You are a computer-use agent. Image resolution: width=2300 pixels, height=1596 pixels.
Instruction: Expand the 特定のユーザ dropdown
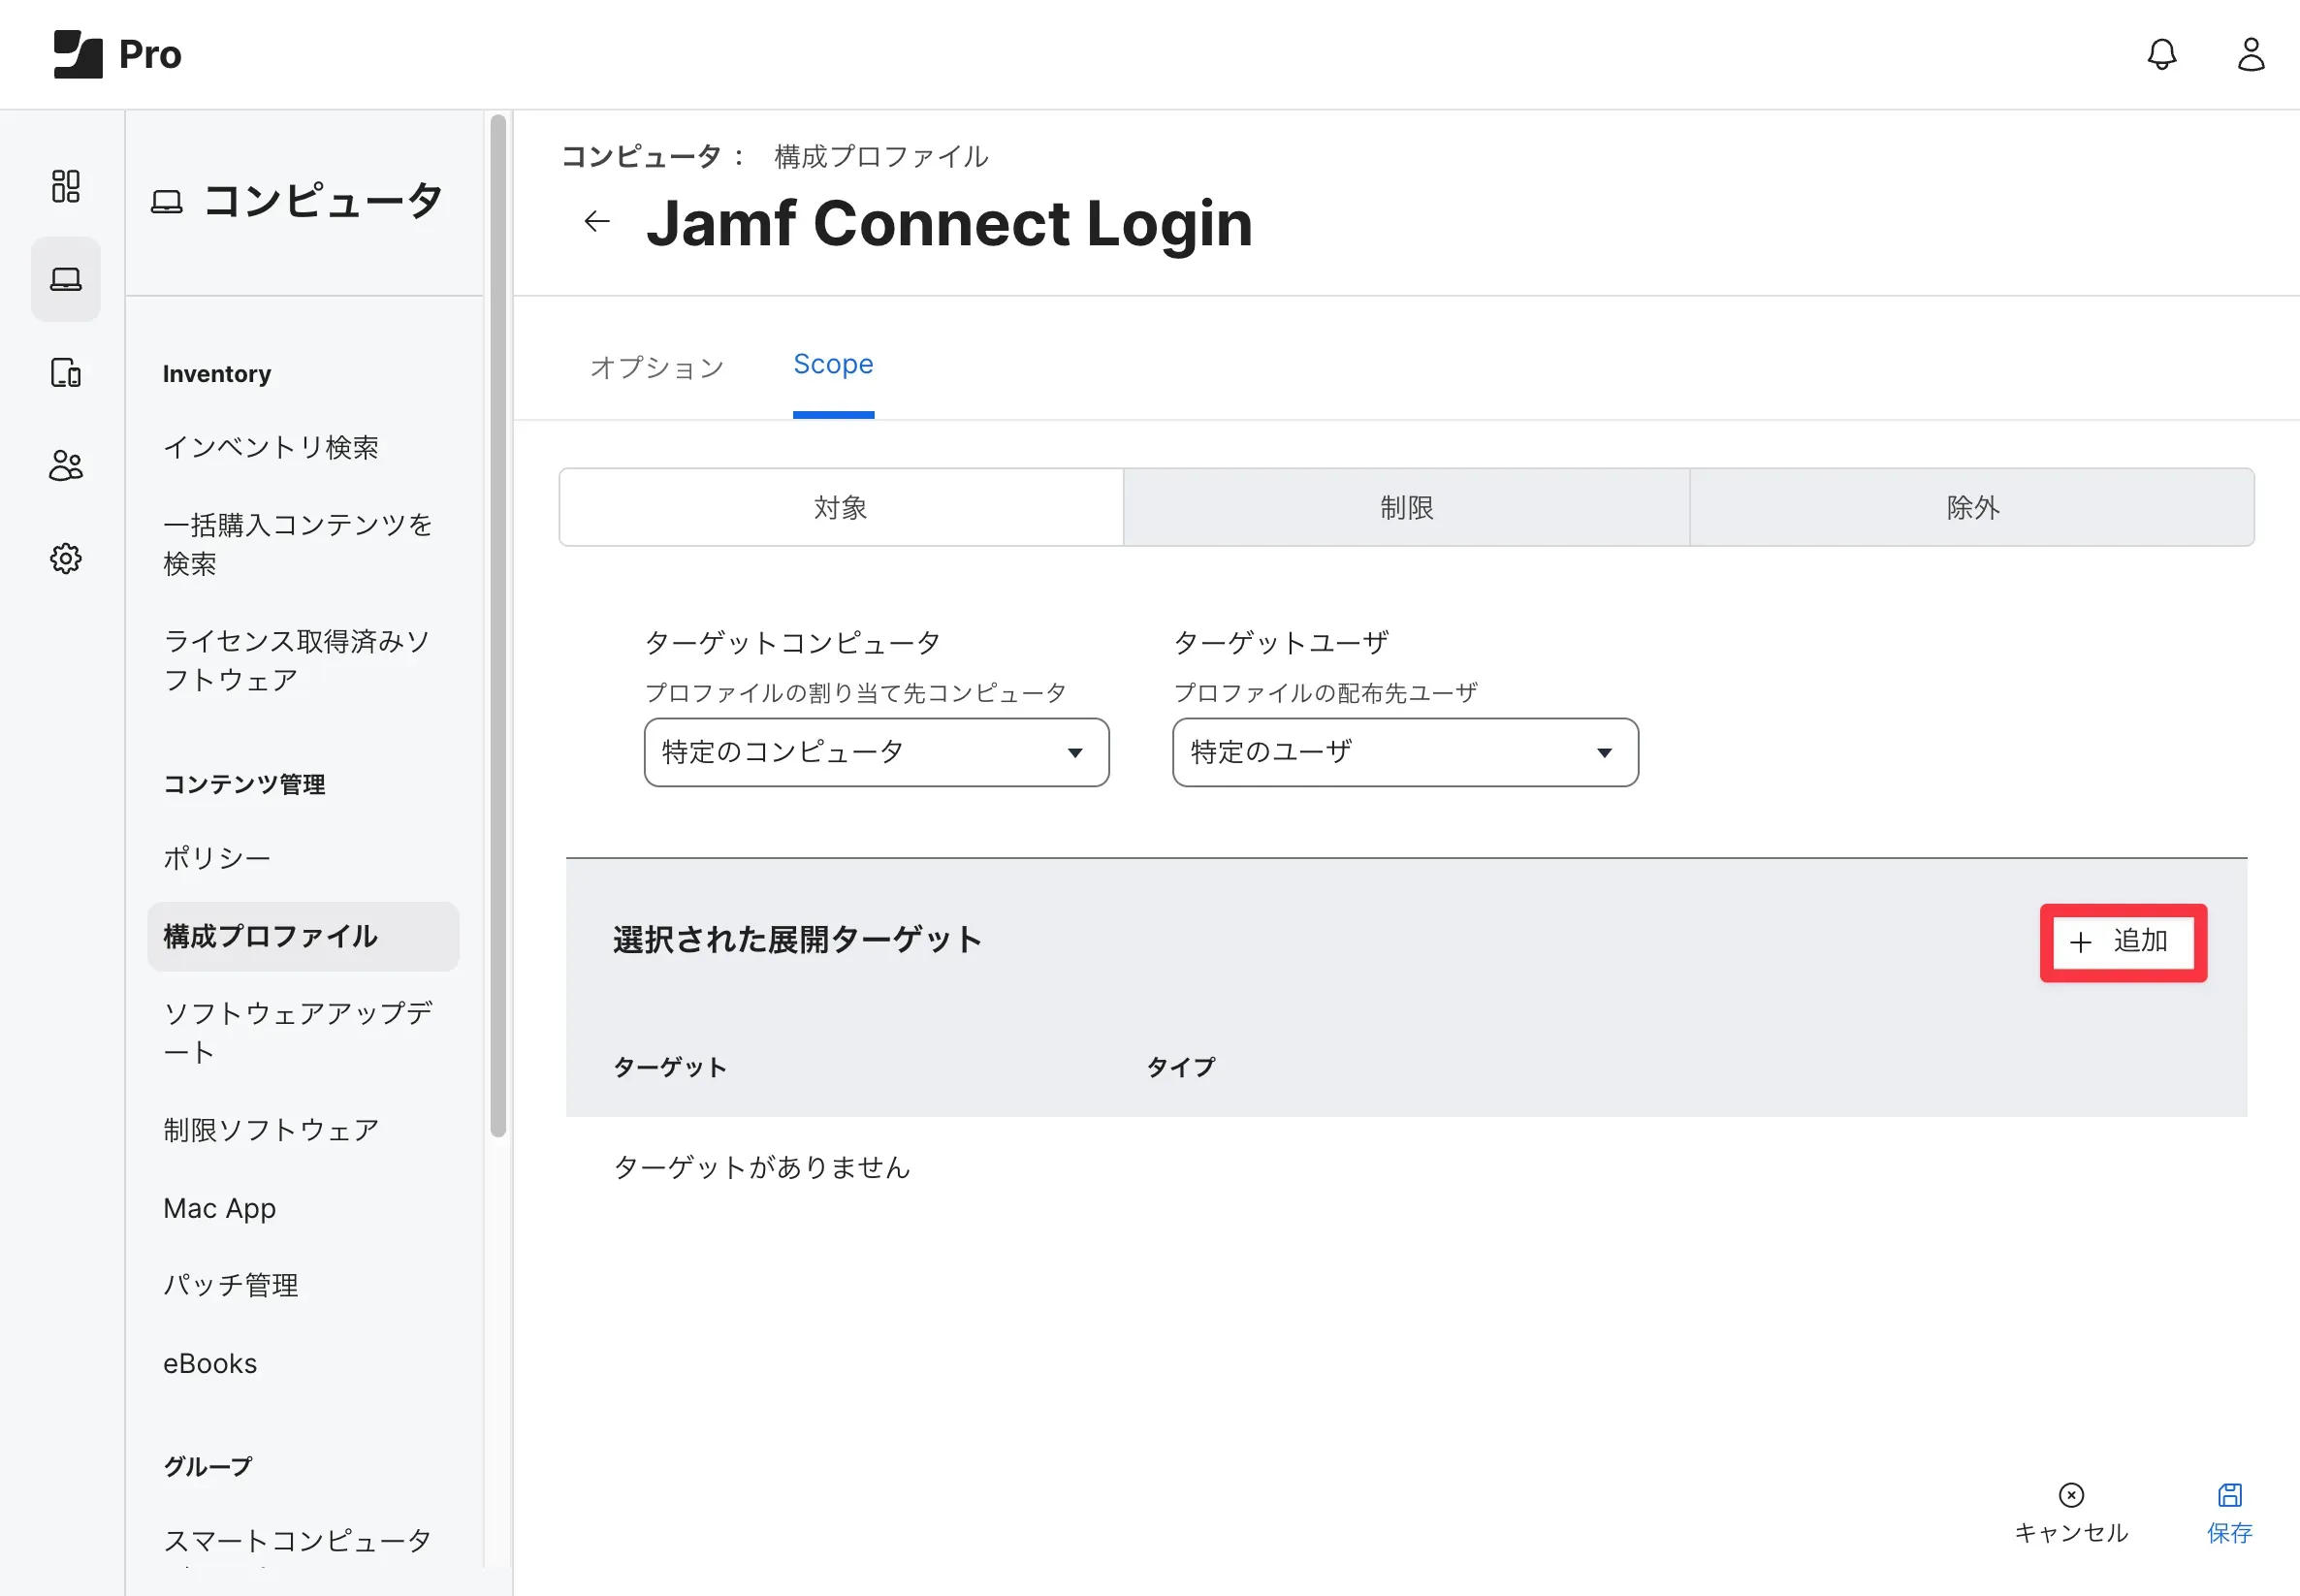point(1404,752)
